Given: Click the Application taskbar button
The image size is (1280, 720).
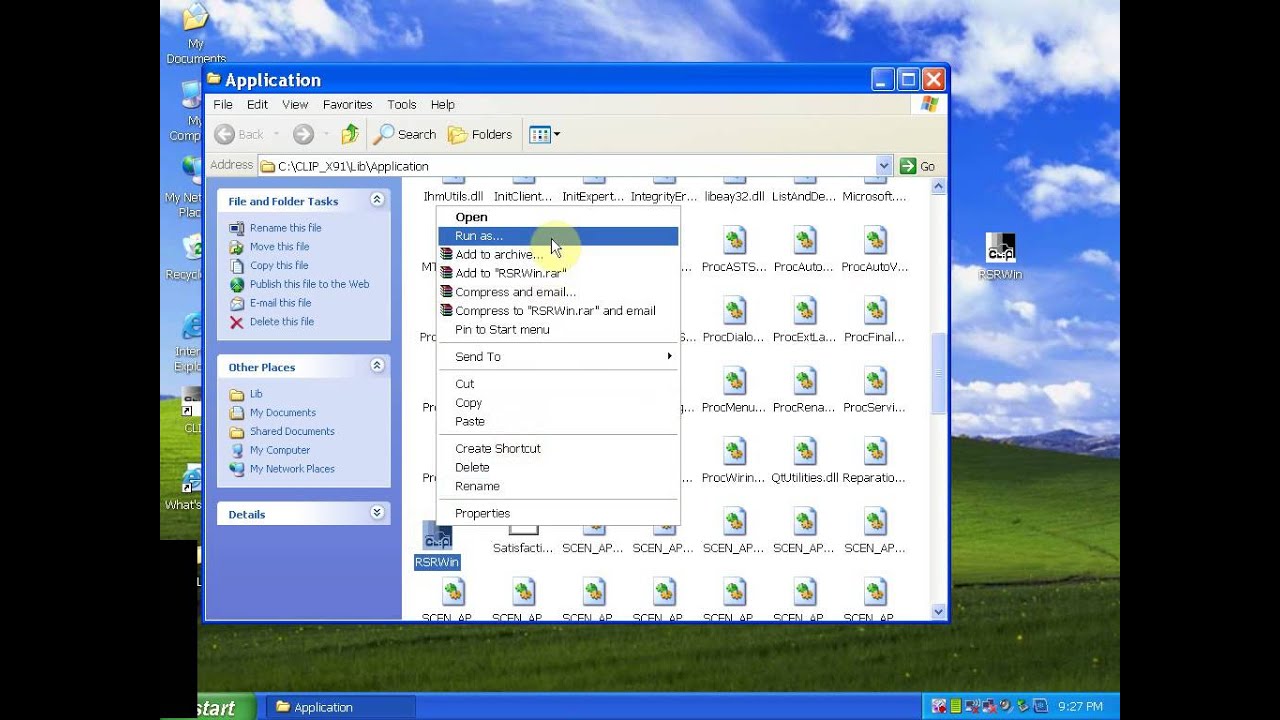Looking at the screenshot, I should coord(340,707).
